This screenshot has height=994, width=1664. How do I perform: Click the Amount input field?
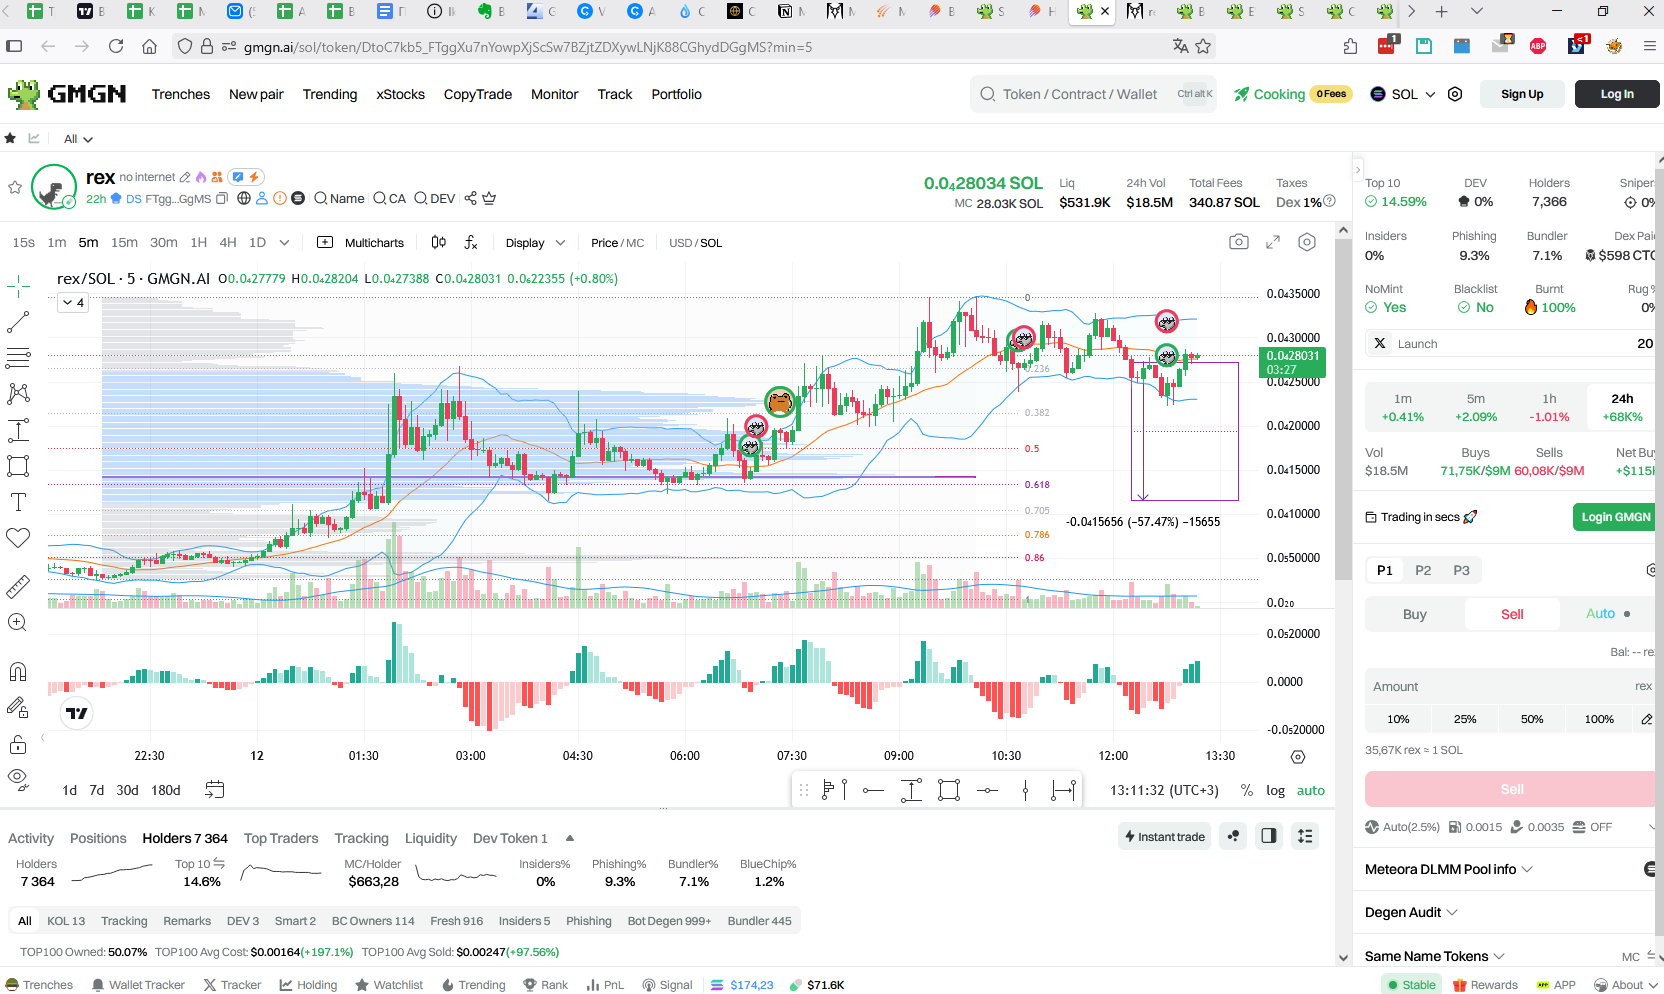click(x=1510, y=686)
